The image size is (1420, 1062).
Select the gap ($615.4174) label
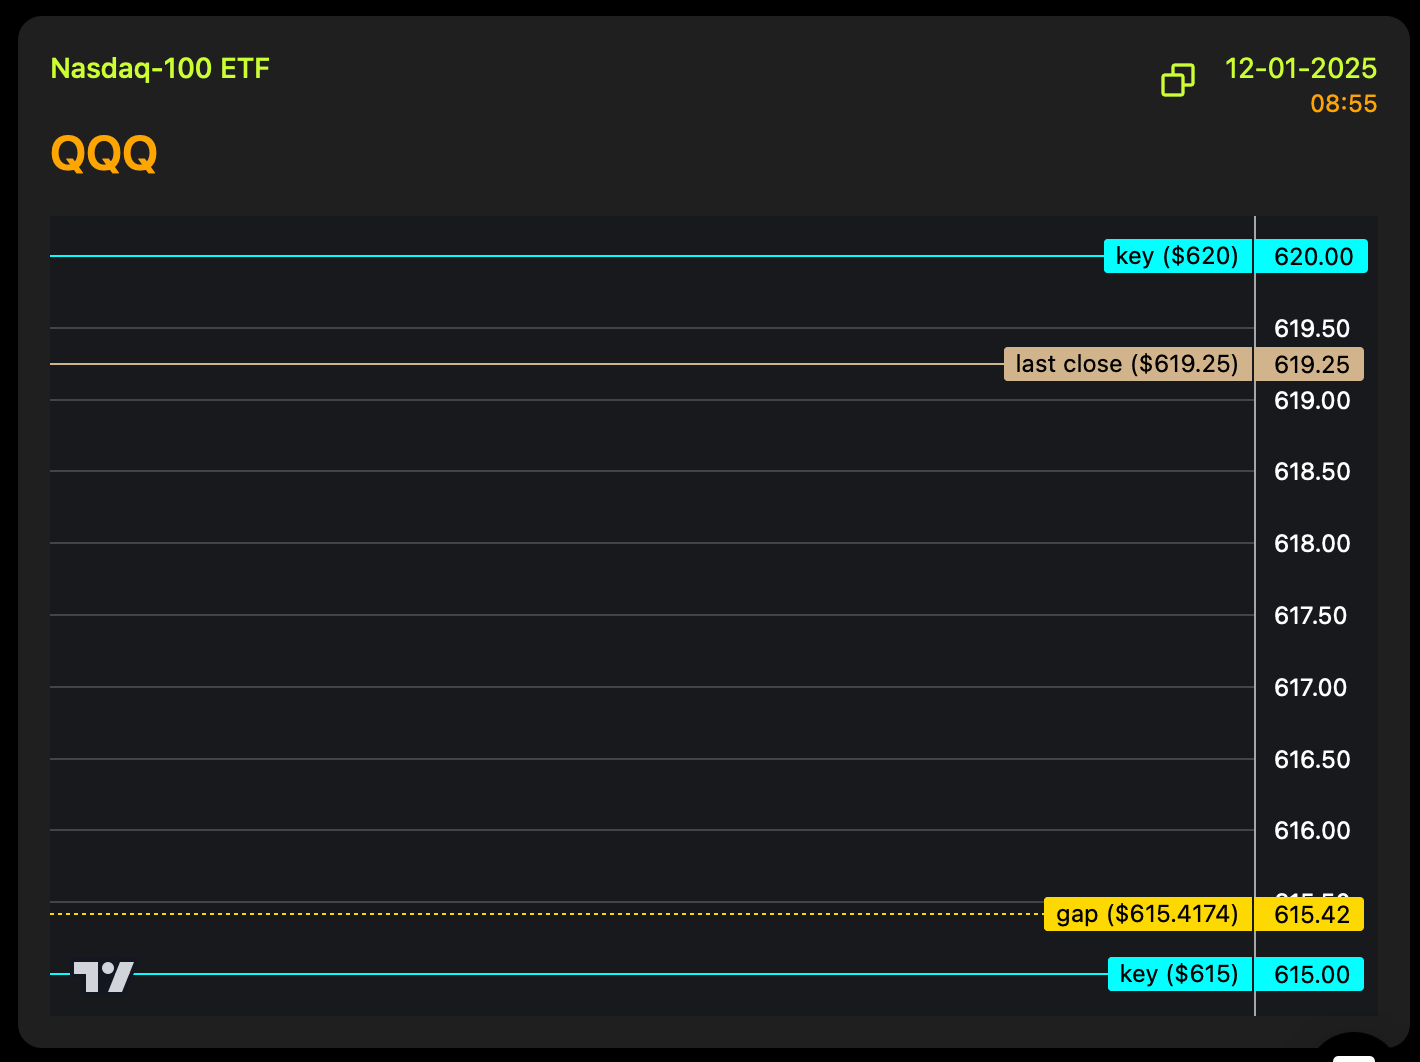click(1147, 914)
